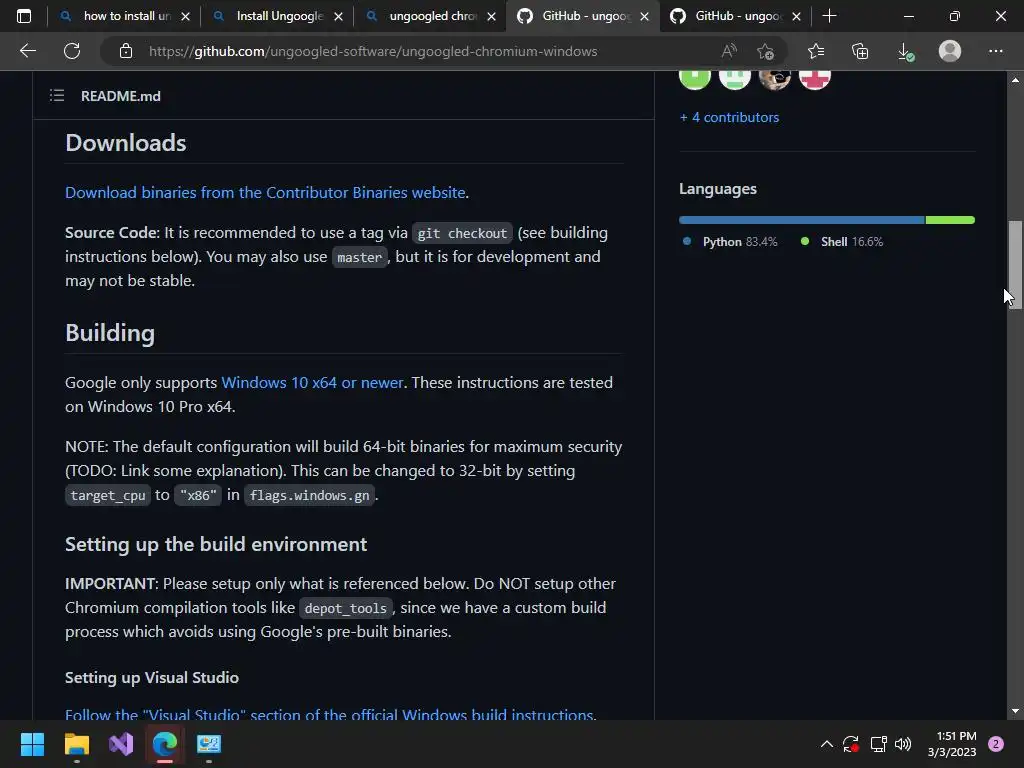Close the 'how to install un' tab
This screenshot has height=768, width=1024.
[185, 16]
